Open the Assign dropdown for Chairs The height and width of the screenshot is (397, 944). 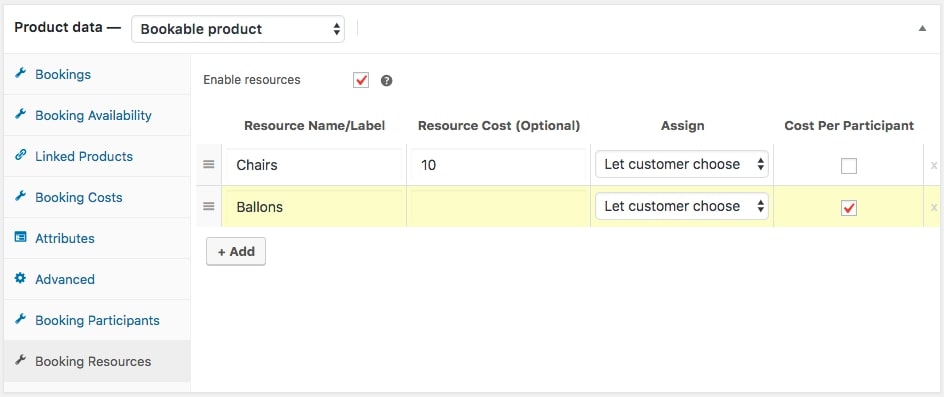tap(682, 164)
